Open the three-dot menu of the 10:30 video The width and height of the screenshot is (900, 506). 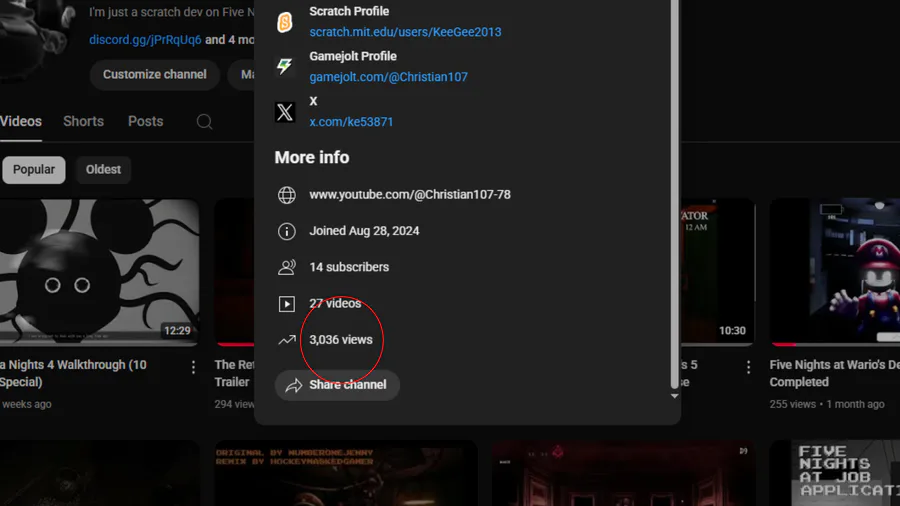748,367
